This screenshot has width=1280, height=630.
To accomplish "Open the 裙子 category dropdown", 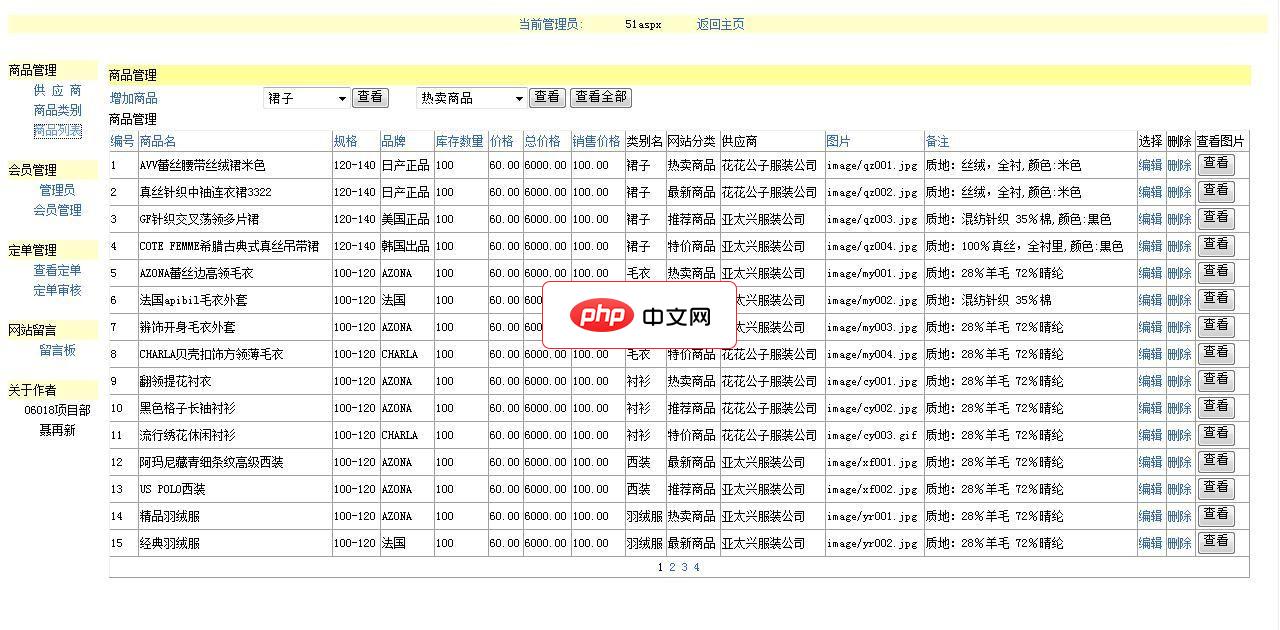I will tap(305, 97).
